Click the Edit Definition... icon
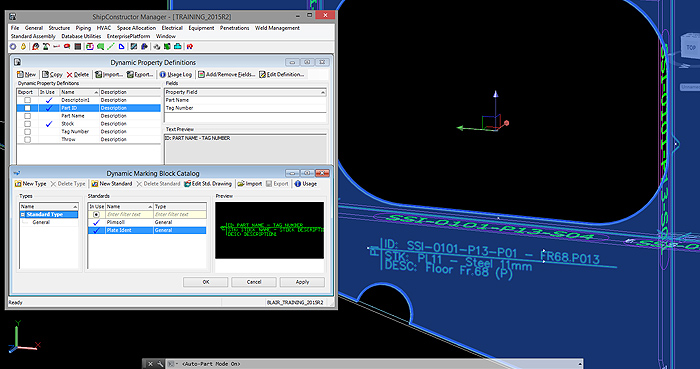 point(262,75)
